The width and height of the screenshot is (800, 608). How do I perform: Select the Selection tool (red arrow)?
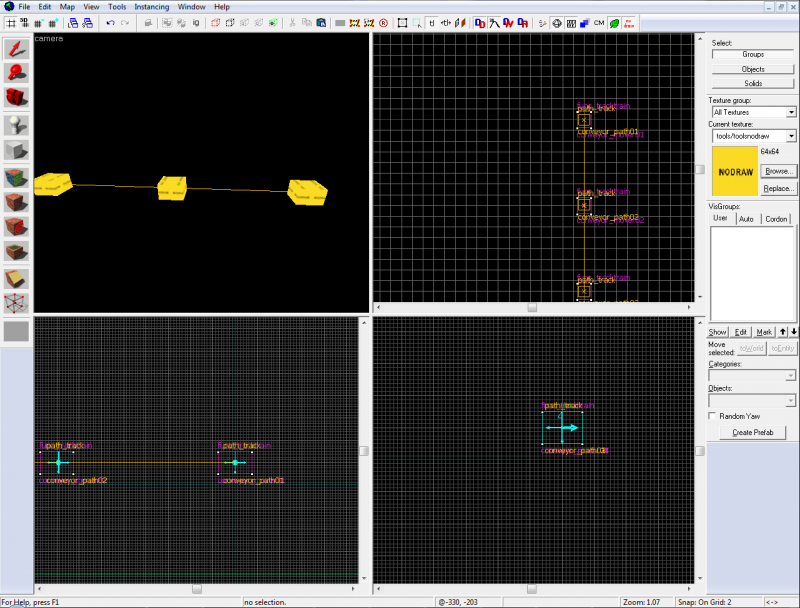(x=16, y=48)
